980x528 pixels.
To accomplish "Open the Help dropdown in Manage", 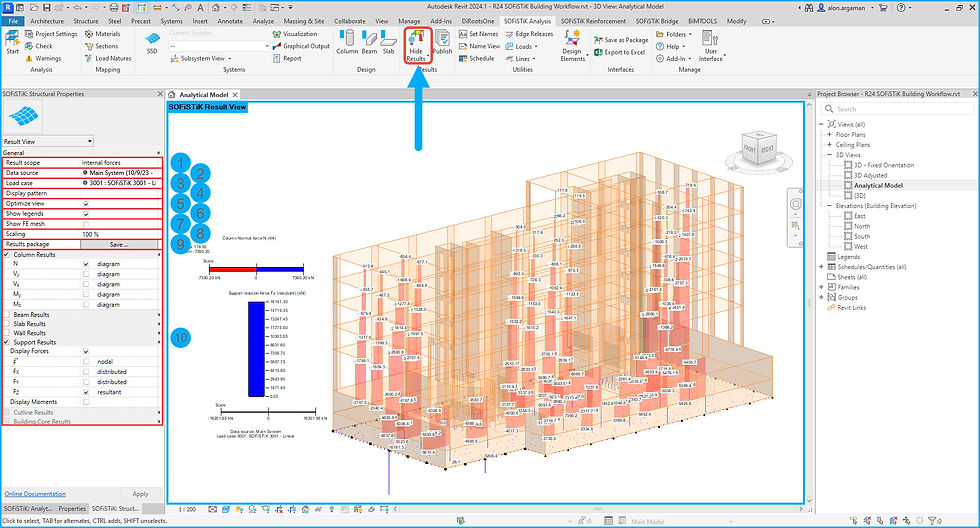I will click(671, 46).
